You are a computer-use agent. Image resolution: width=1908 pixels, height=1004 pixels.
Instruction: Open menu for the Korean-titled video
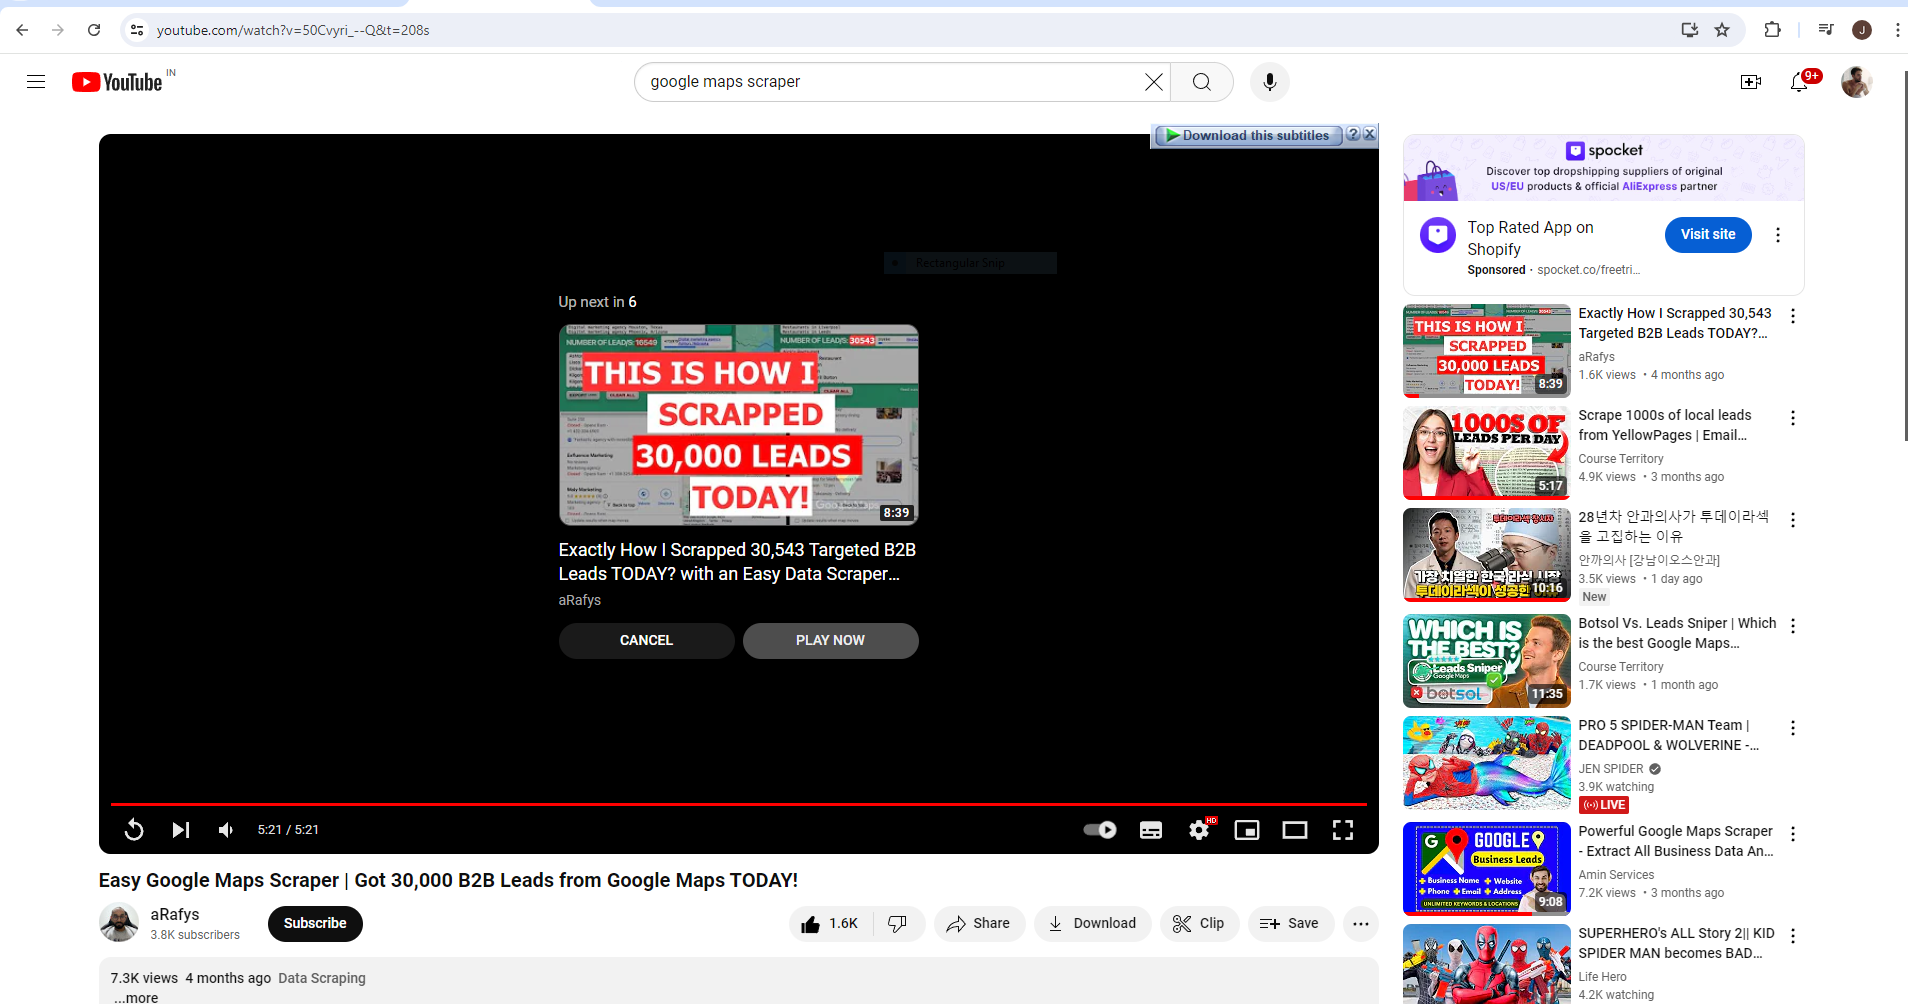1793,520
